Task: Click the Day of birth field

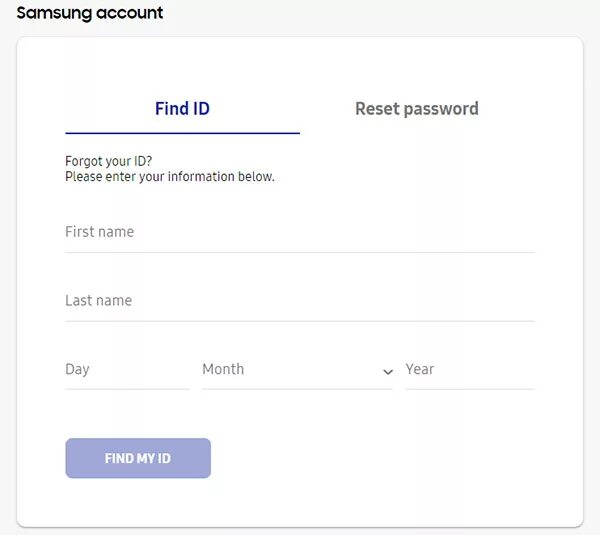Action: (x=127, y=370)
